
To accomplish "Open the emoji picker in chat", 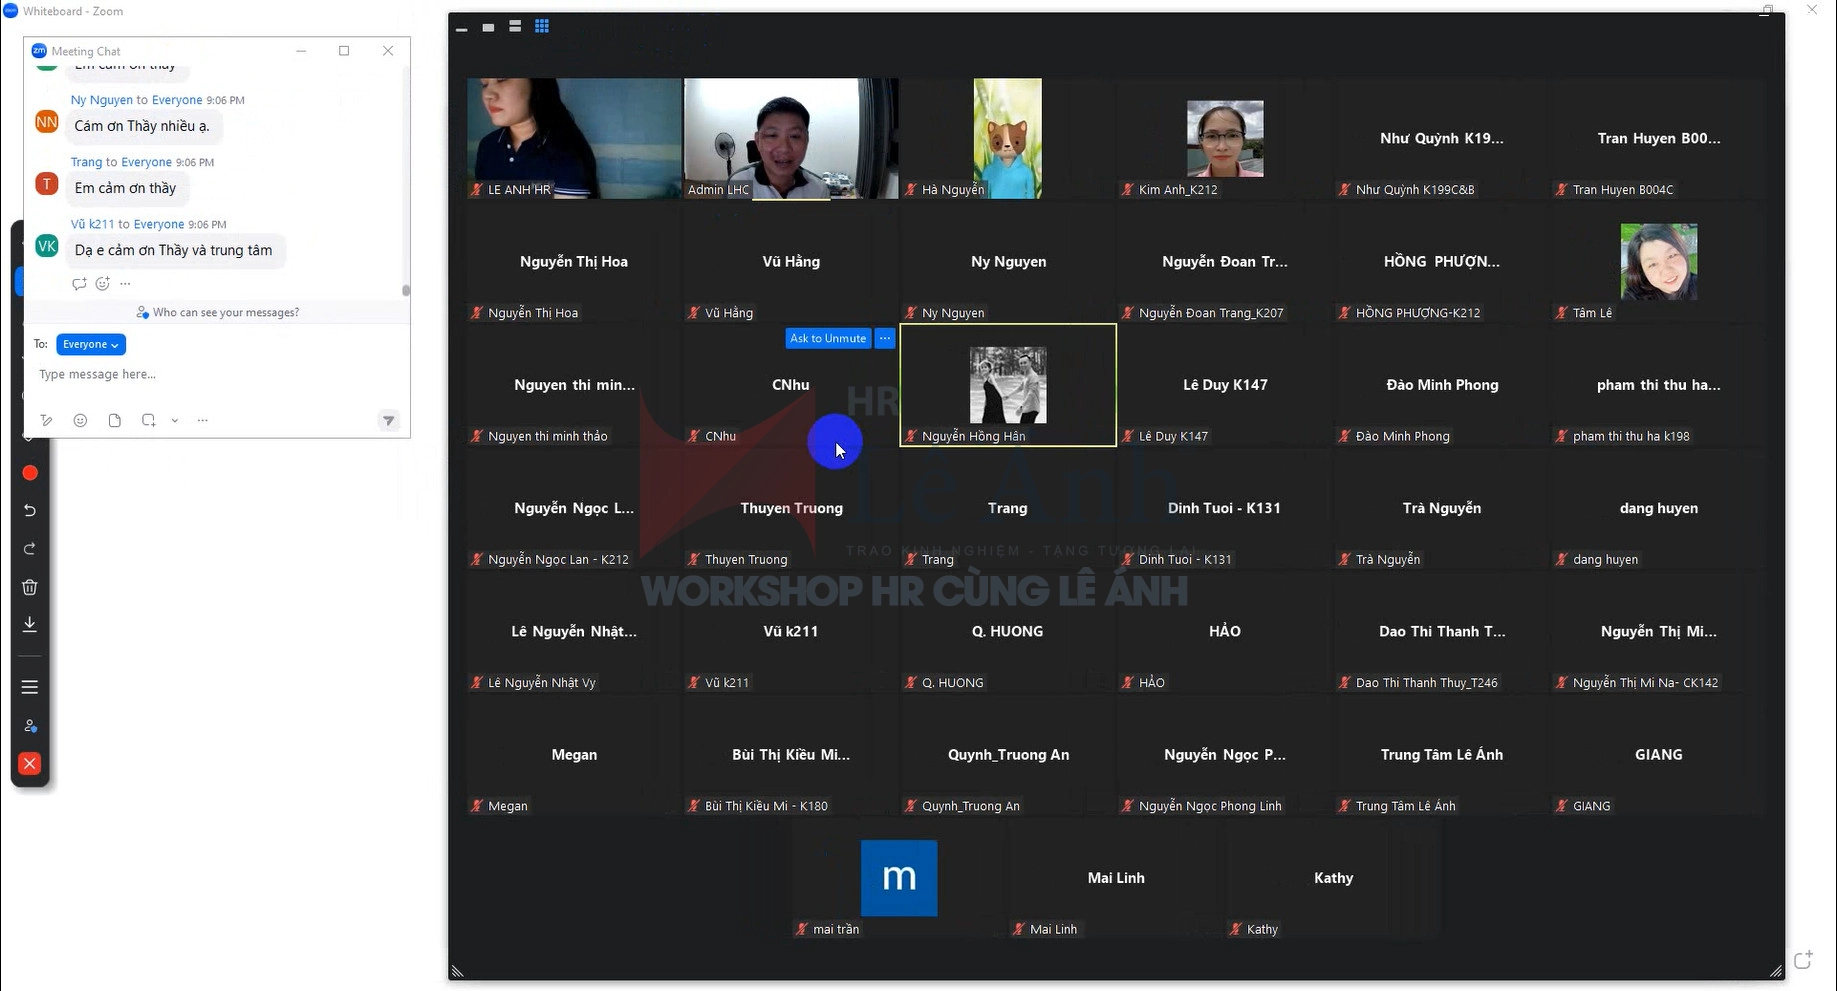I will pyautogui.click(x=80, y=421).
